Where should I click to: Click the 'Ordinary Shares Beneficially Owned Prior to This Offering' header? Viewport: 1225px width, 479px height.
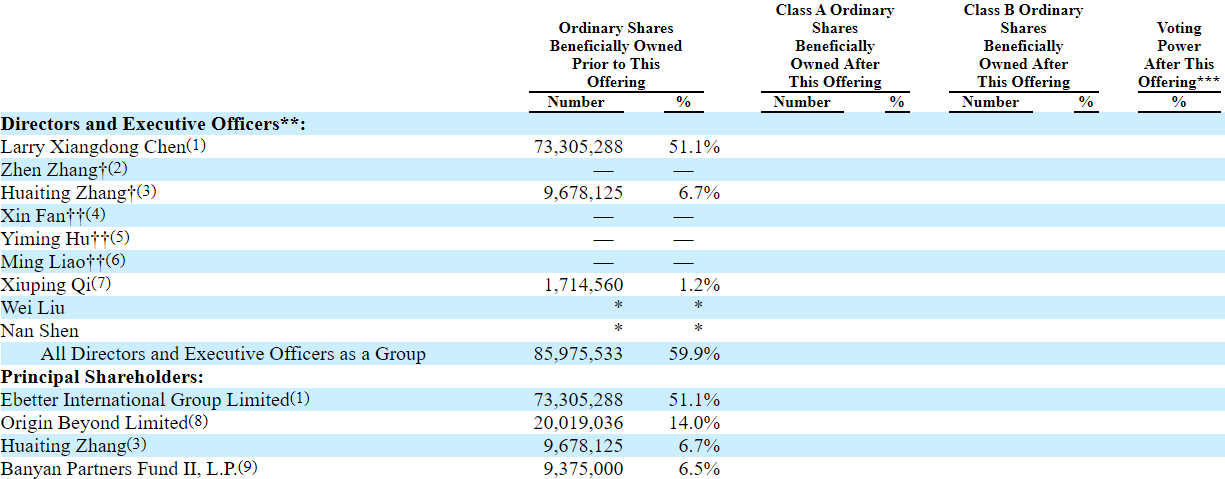(616, 55)
